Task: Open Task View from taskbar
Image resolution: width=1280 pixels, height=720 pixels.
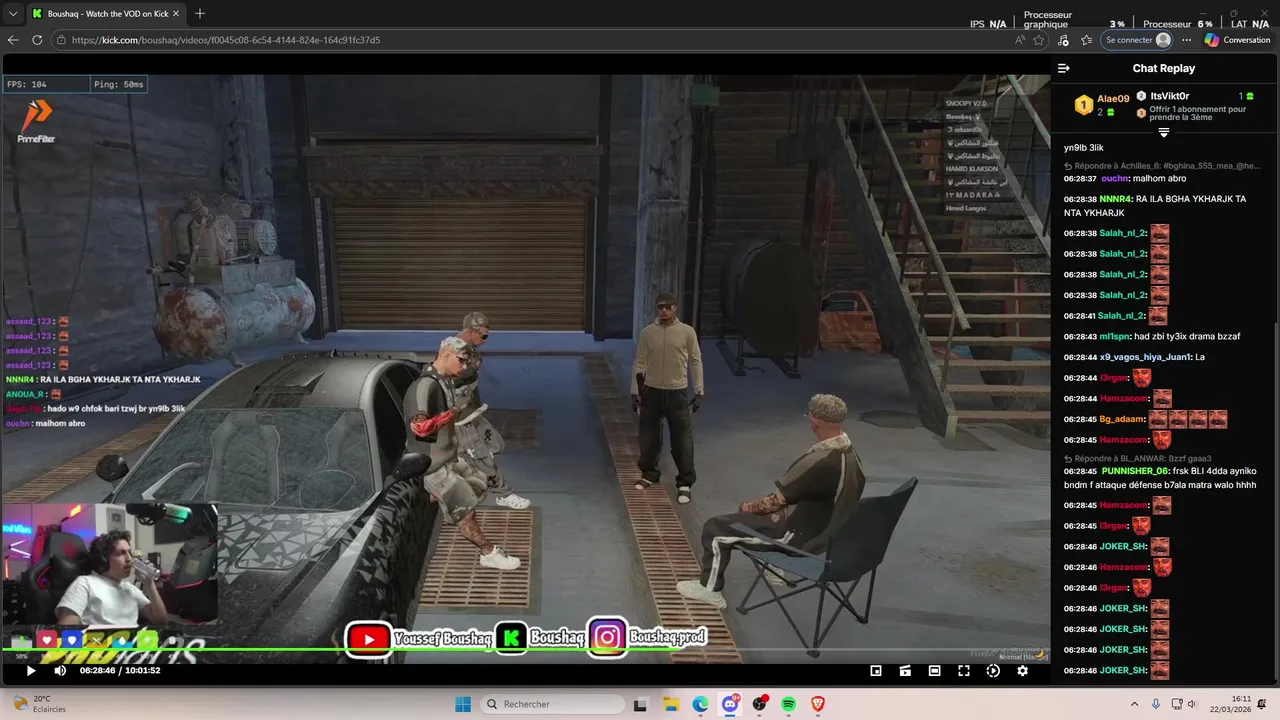Action: coord(641,704)
